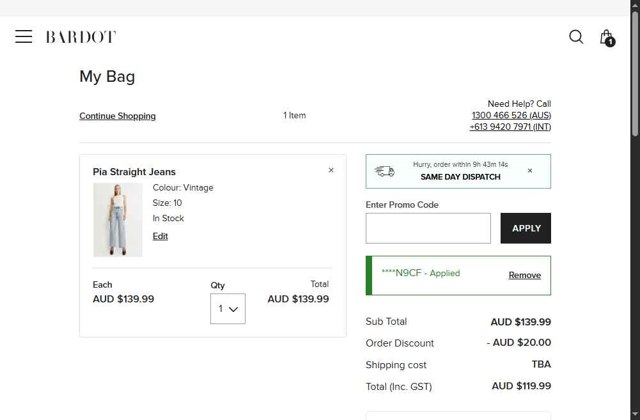Open the search magnifier icon

576,37
